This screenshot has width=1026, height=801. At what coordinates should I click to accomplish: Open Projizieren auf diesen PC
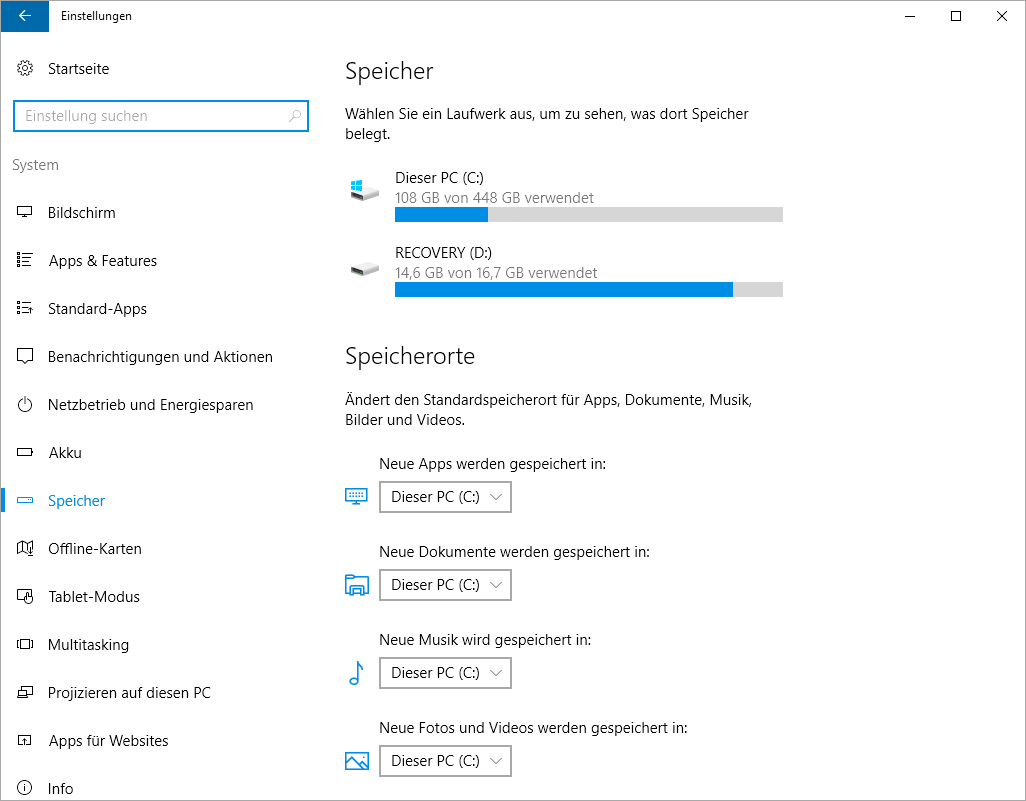pos(129,693)
